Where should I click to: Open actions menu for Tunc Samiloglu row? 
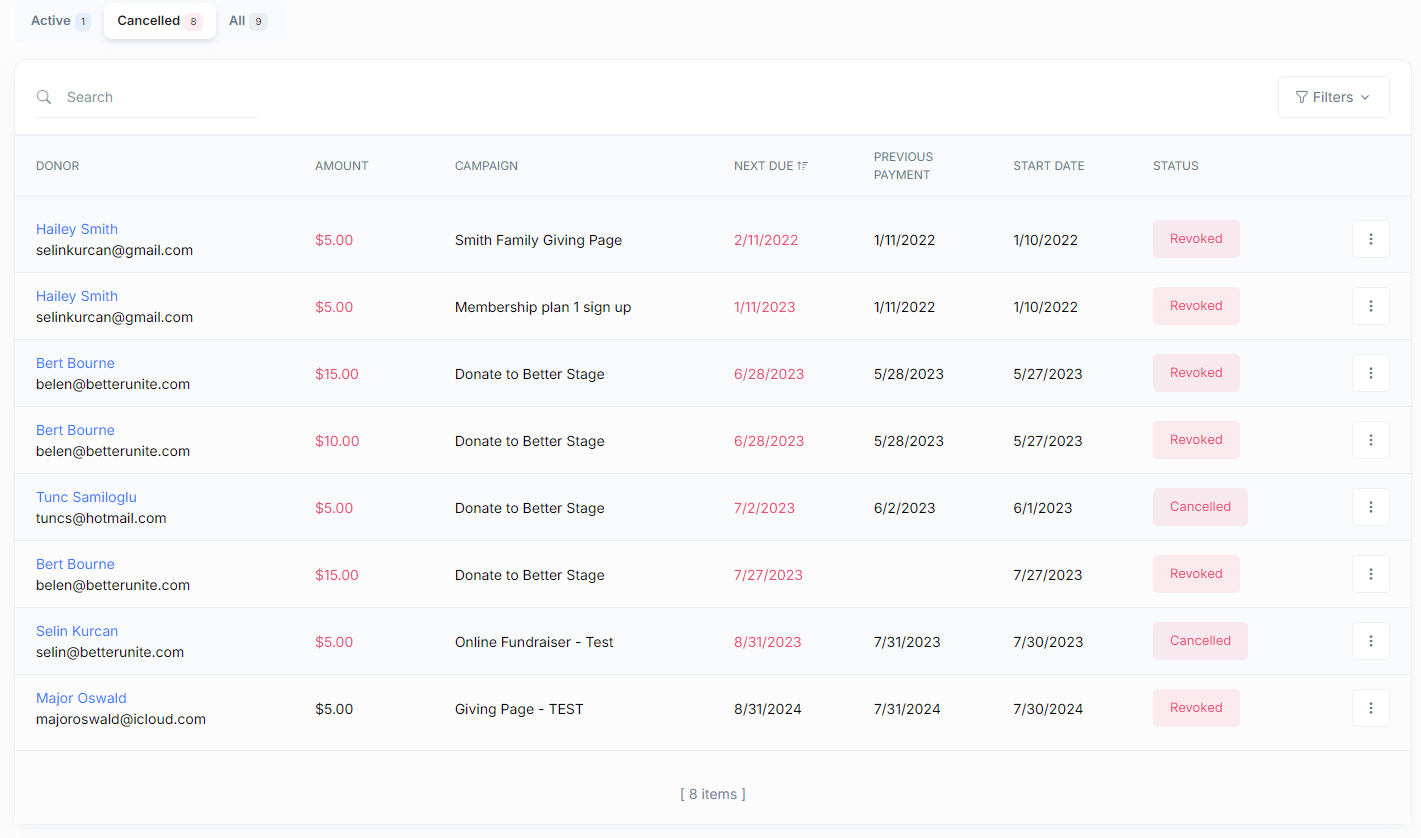tap(1370, 507)
